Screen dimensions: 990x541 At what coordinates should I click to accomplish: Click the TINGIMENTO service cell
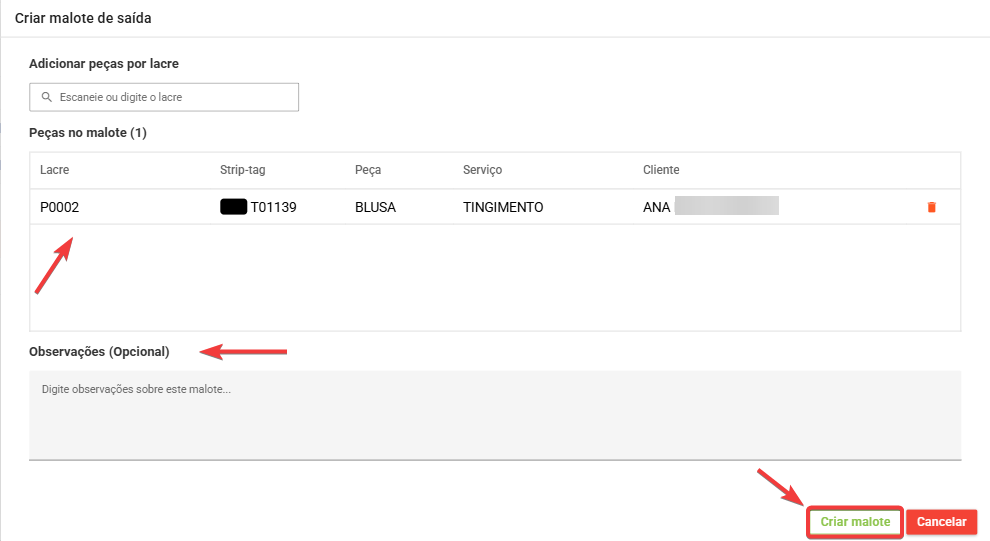503,207
